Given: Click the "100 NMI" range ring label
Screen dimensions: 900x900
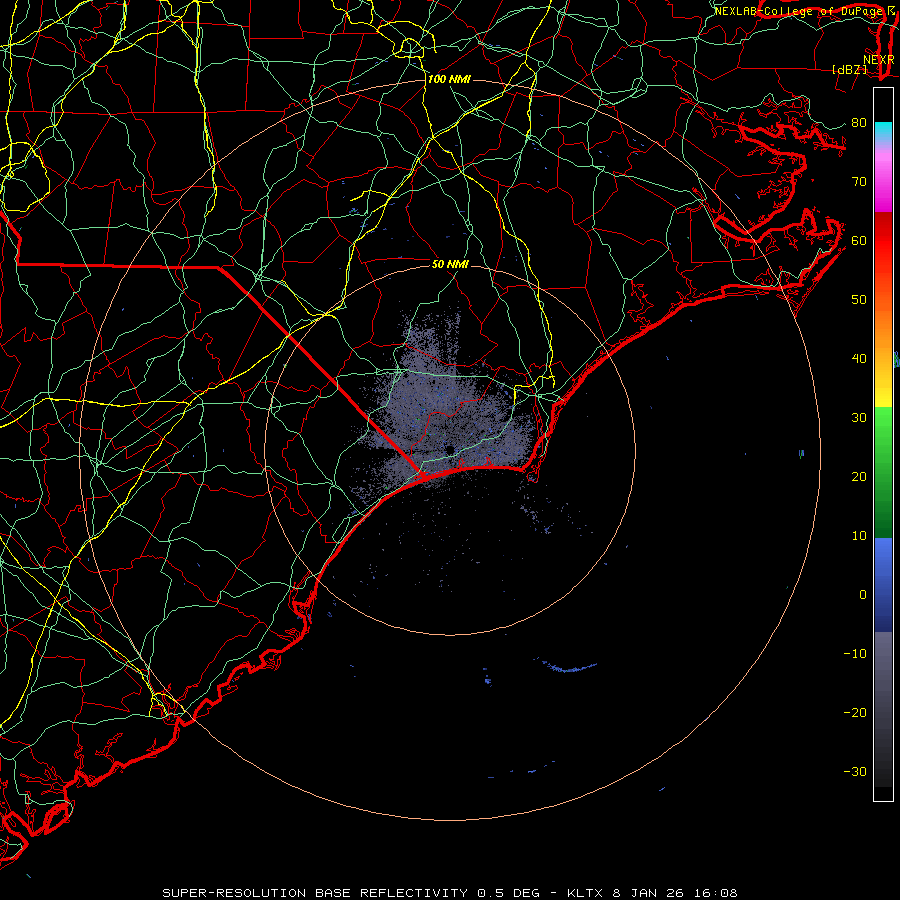Looking at the screenshot, I should tap(449, 79).
